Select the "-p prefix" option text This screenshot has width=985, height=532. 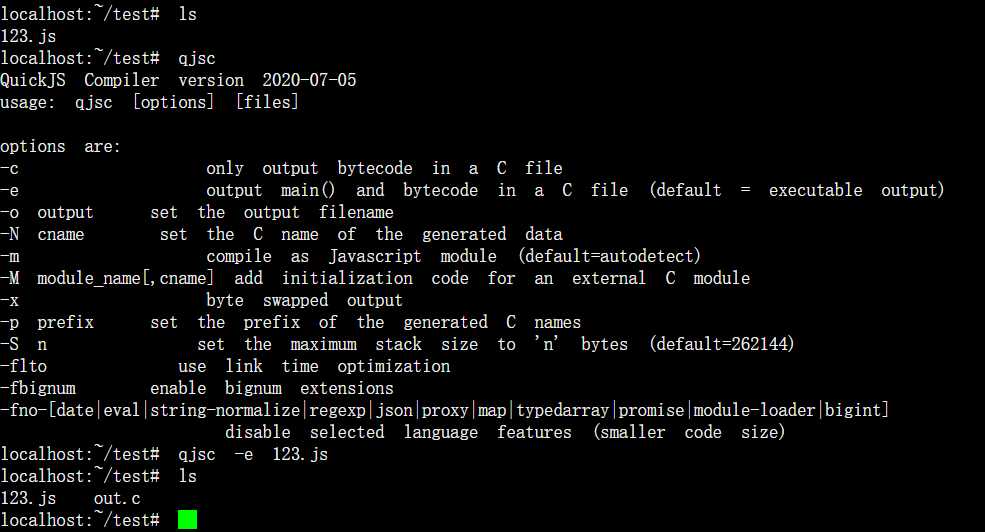[46, 322]
